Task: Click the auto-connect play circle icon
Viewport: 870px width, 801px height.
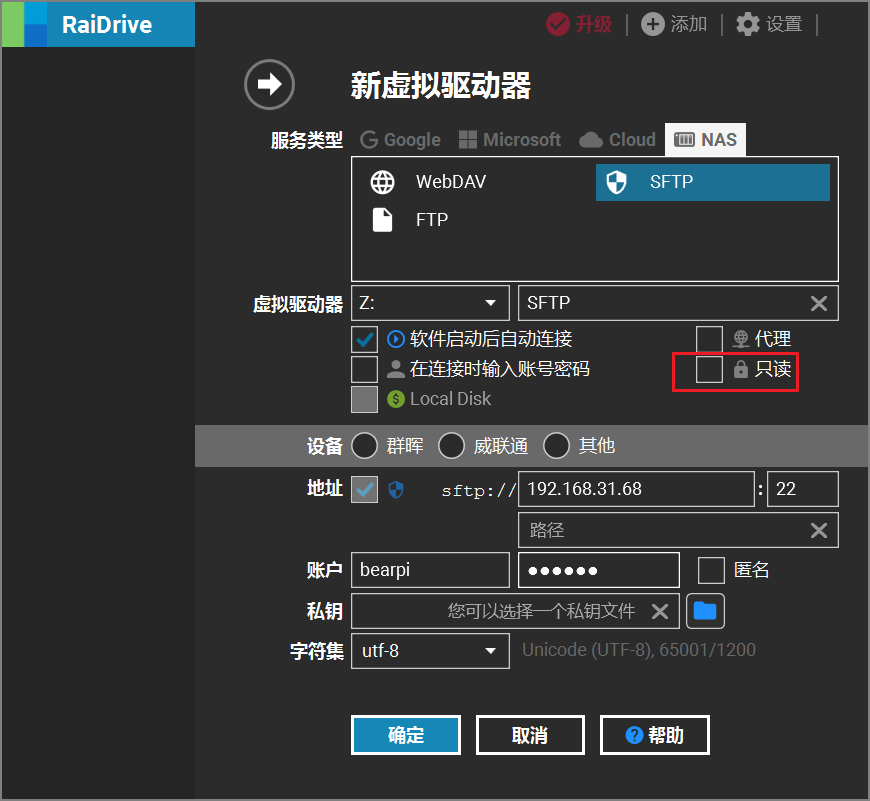Action: pyautogui.click(x=396, y=339)
